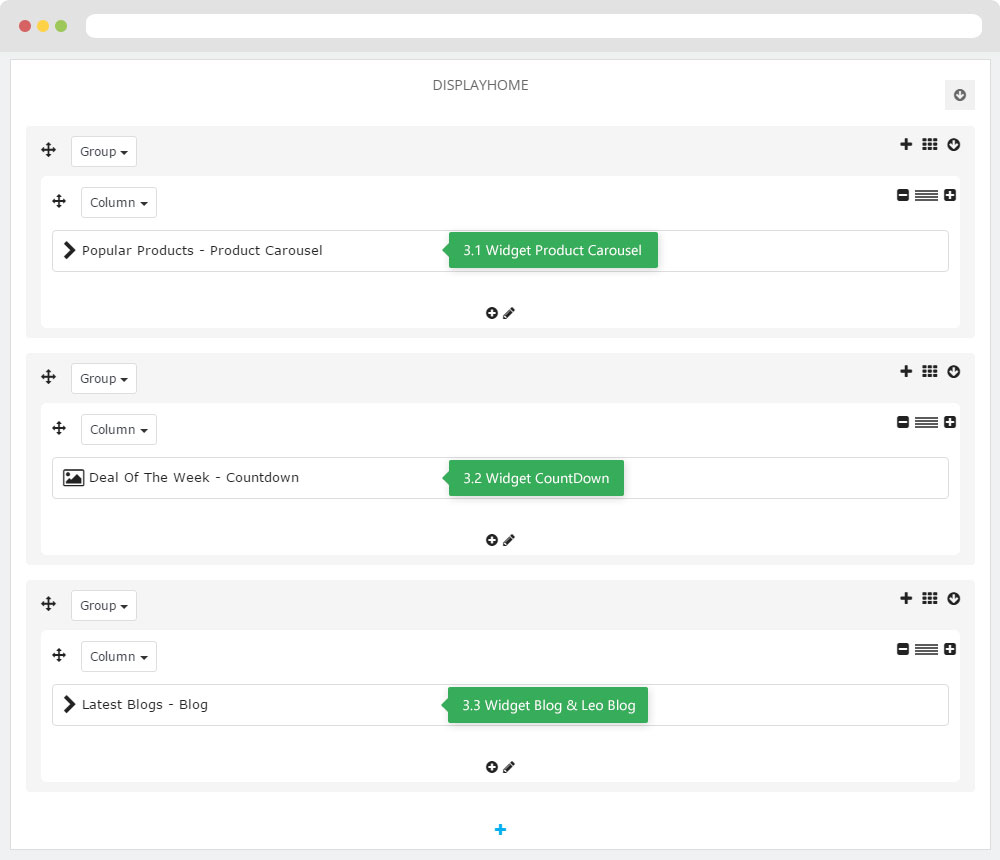This screenshot has height=860, width=1000.
Task: Open the Group dropdown above Latest Blogs
Action: coord(103,605)
